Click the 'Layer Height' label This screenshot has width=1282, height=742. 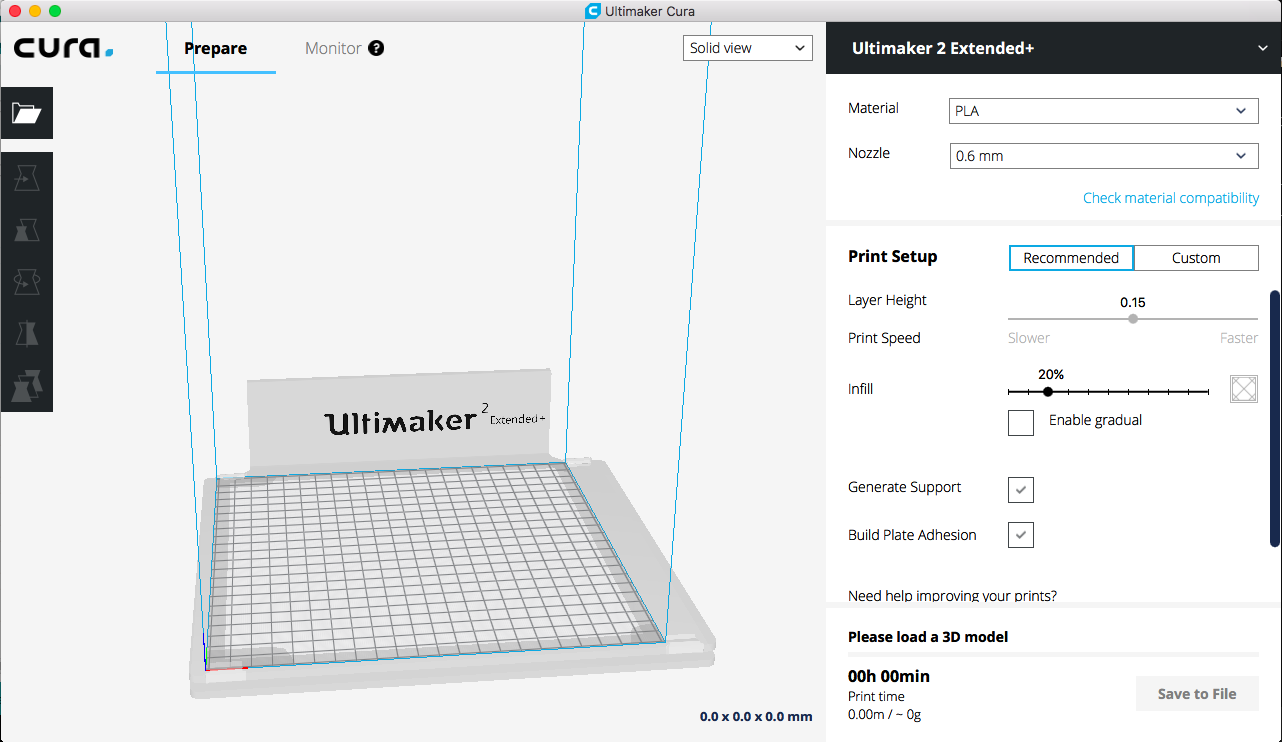[x=887, y=300]
